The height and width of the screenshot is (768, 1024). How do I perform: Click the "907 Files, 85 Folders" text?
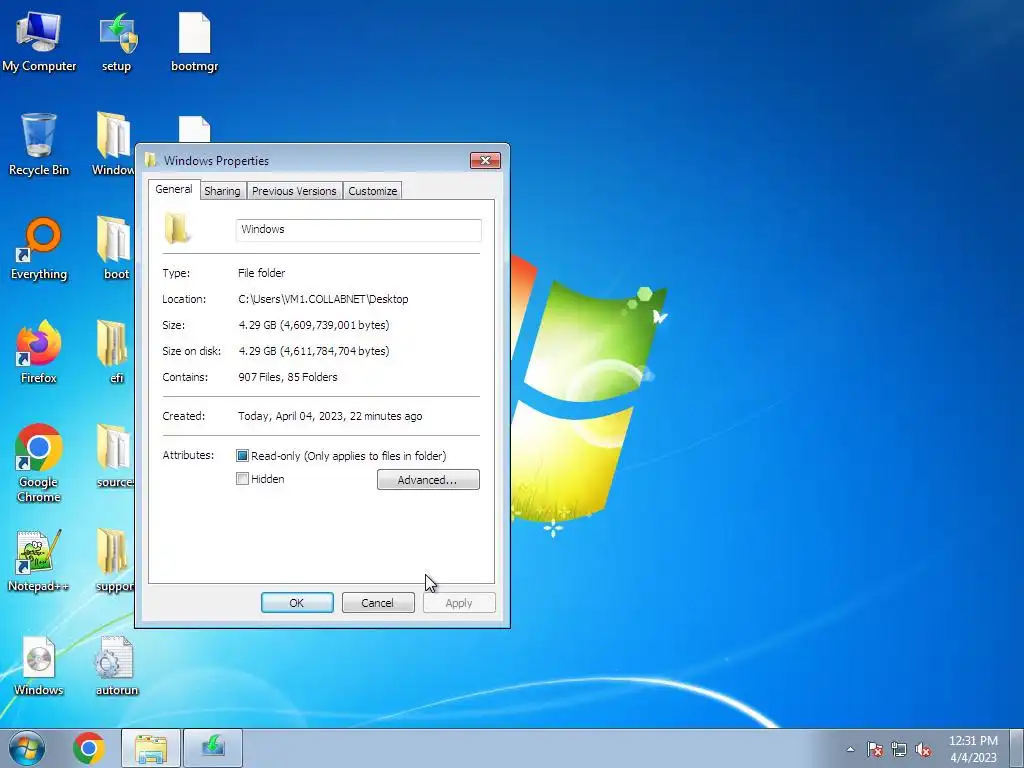point(288,377)
